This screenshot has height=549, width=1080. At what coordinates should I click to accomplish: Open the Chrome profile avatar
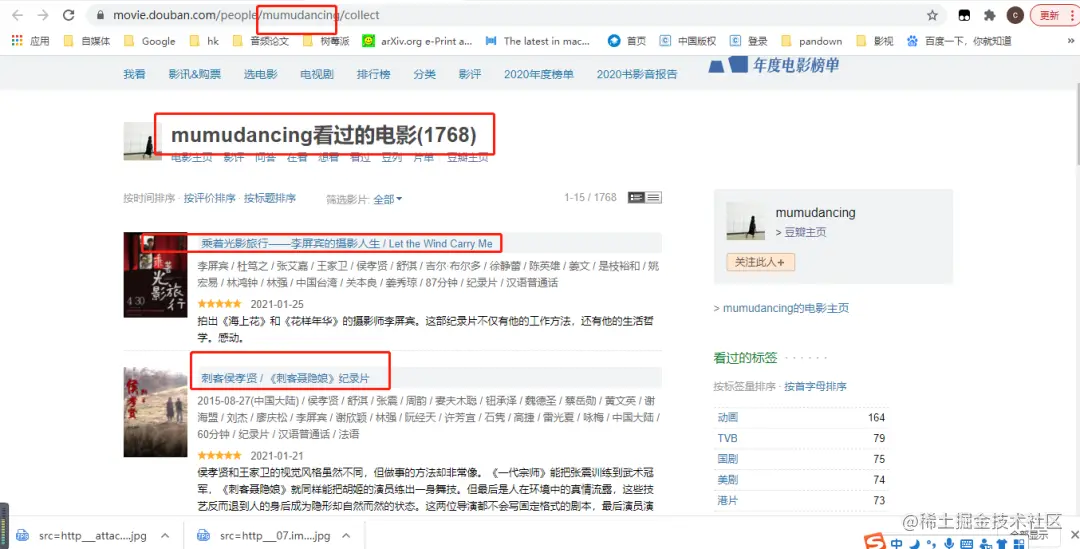pyautogui.click(x=1015, y=15)
